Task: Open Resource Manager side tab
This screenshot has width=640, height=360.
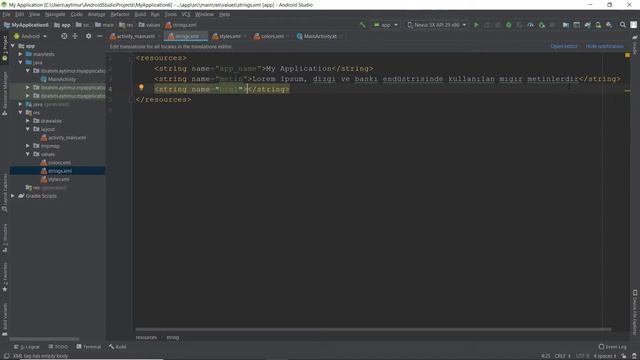Action: click(4, 94)
